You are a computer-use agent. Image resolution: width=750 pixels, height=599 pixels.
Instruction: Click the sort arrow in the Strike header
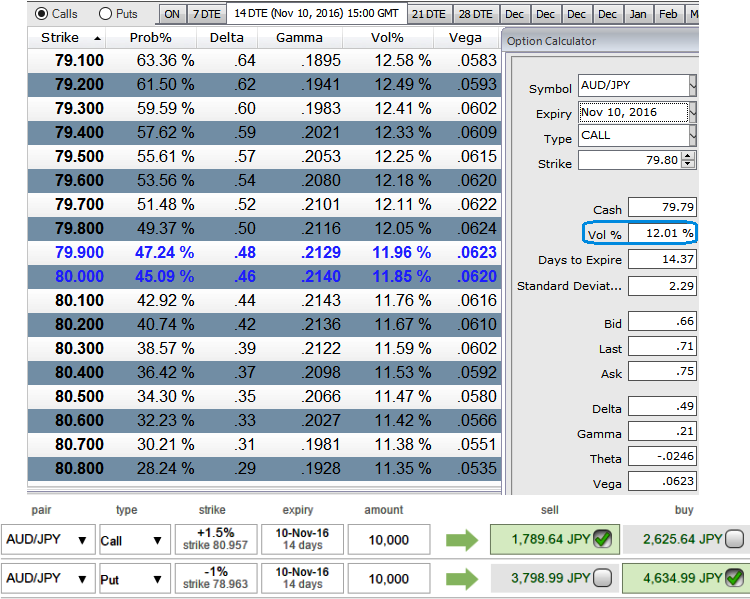click(97, 38)
